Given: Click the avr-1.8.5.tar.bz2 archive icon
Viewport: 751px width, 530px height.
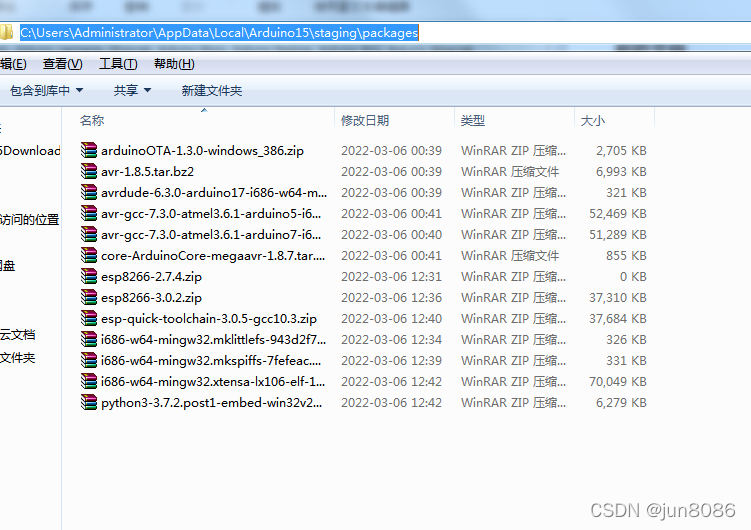Looking at the screenshot, I should (x=89, y=171).
